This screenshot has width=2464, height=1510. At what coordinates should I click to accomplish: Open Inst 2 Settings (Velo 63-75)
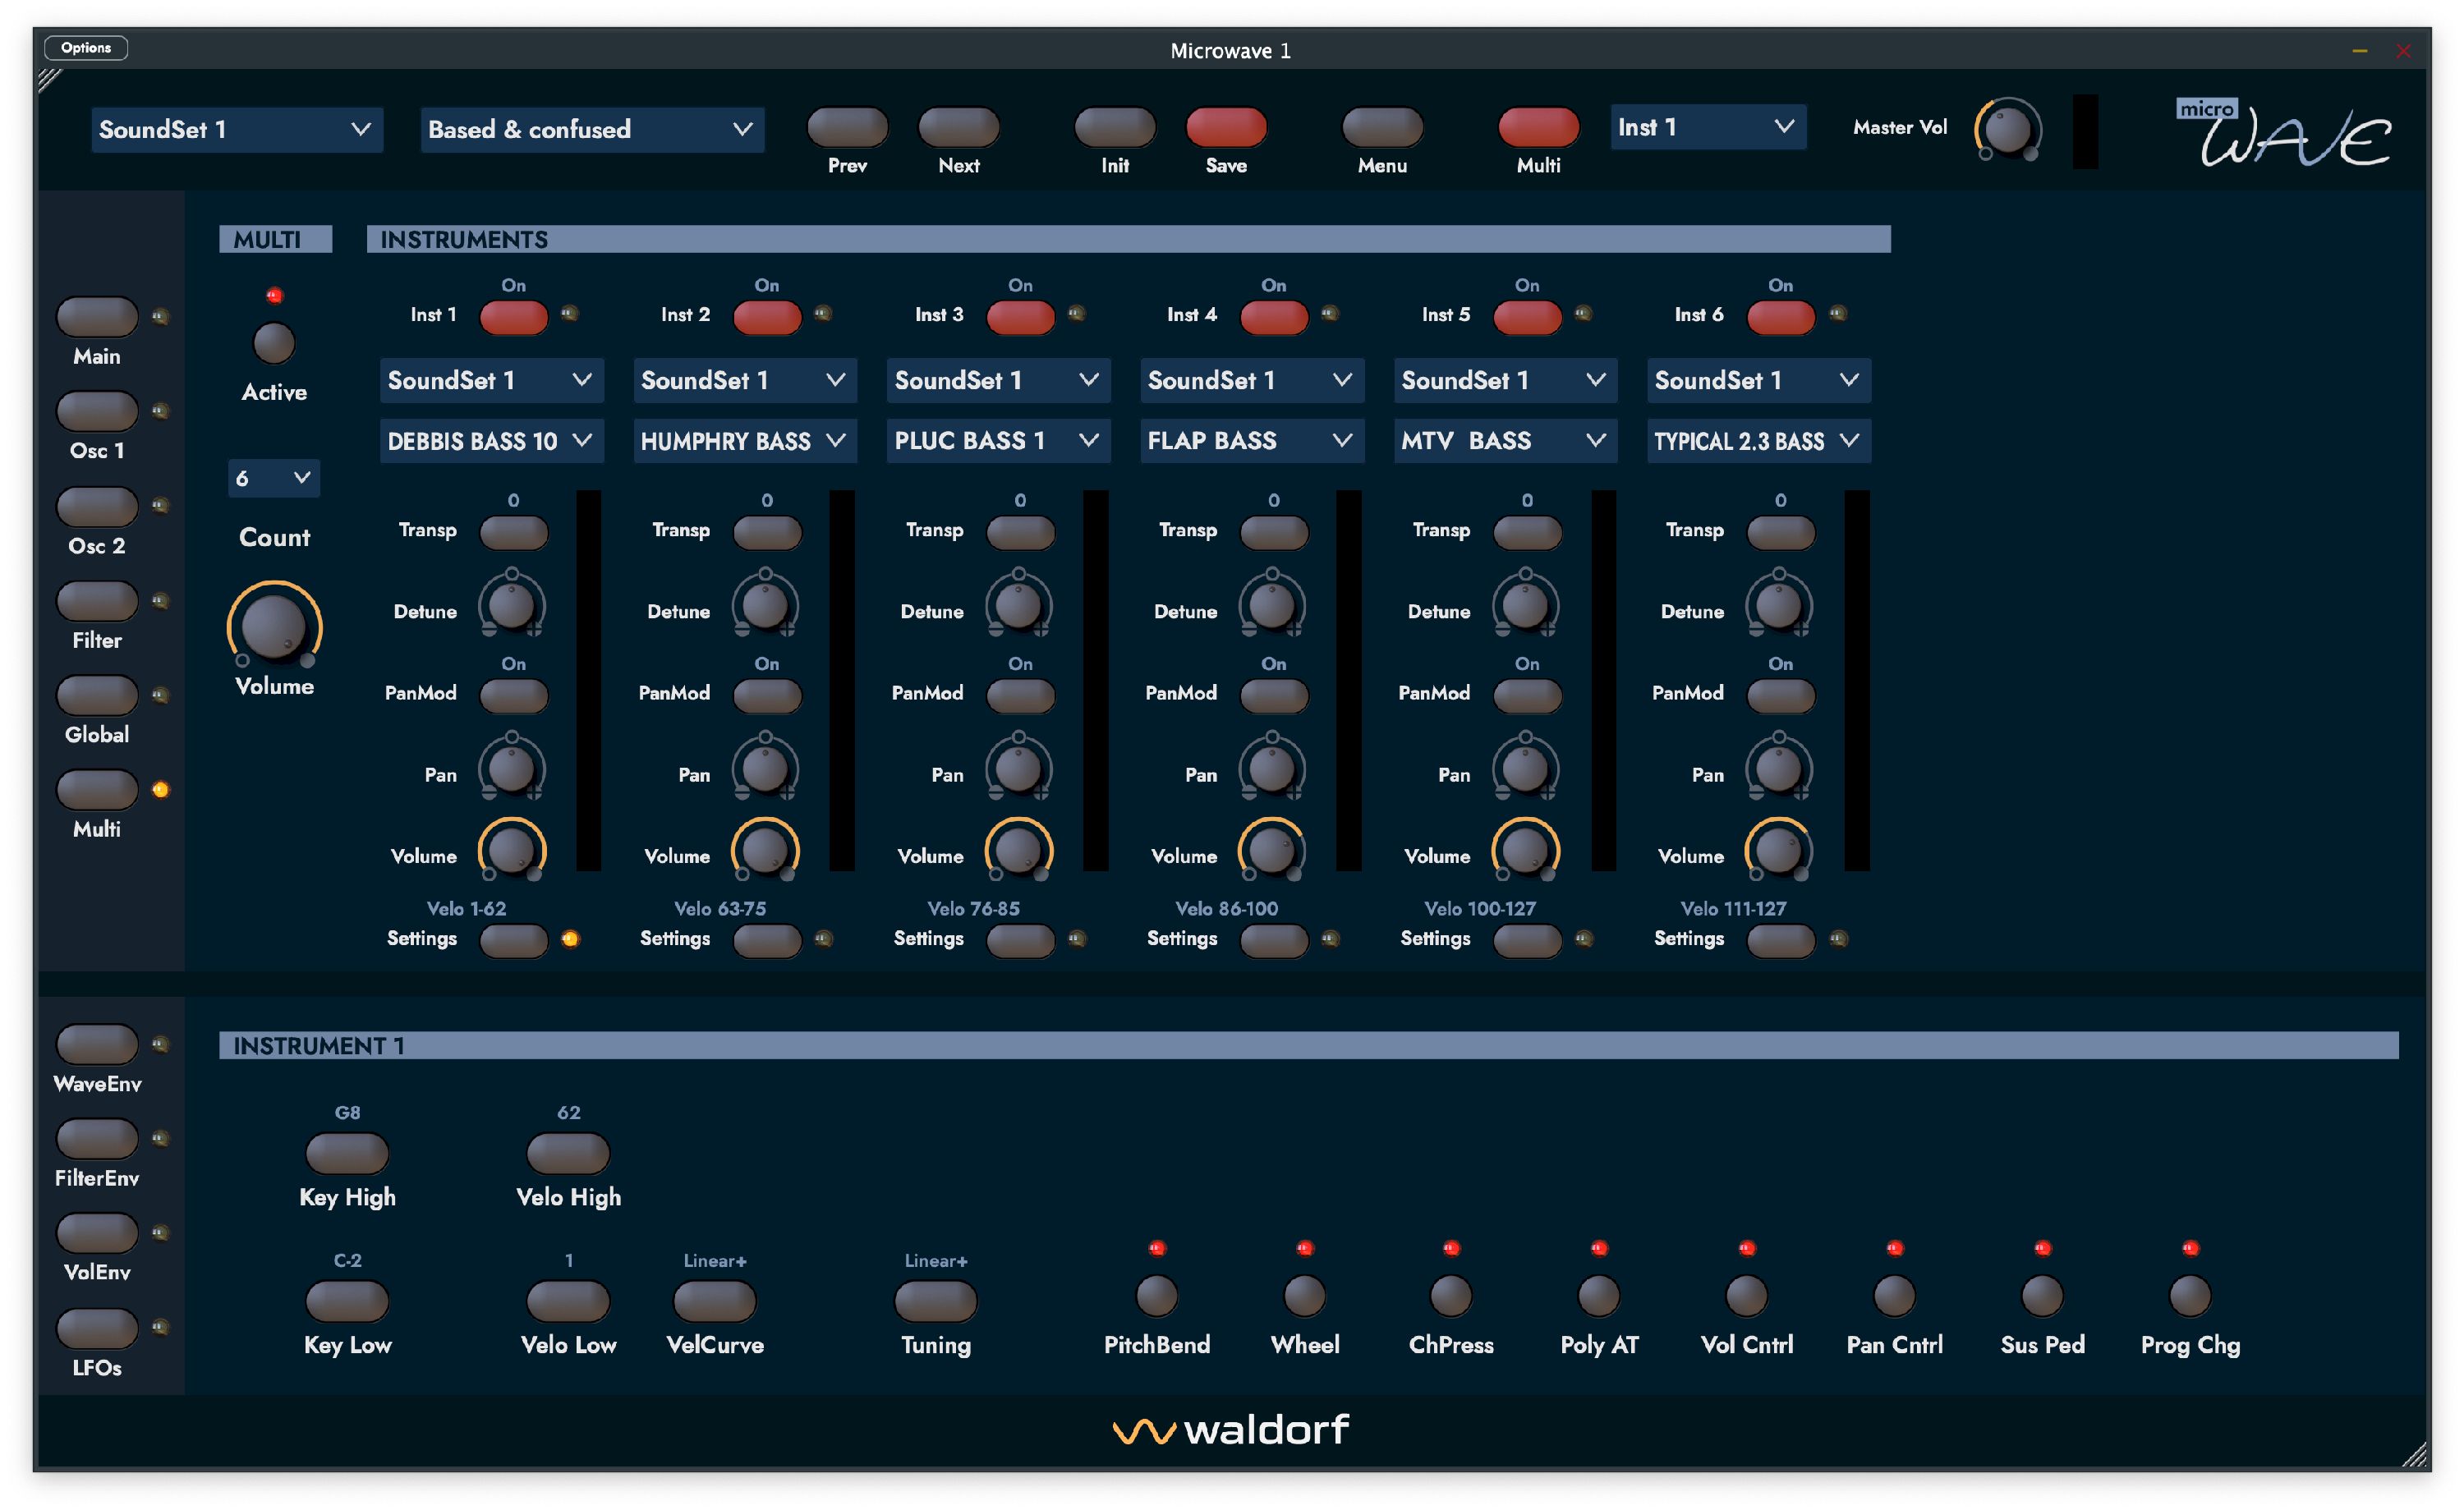point(767,940)
